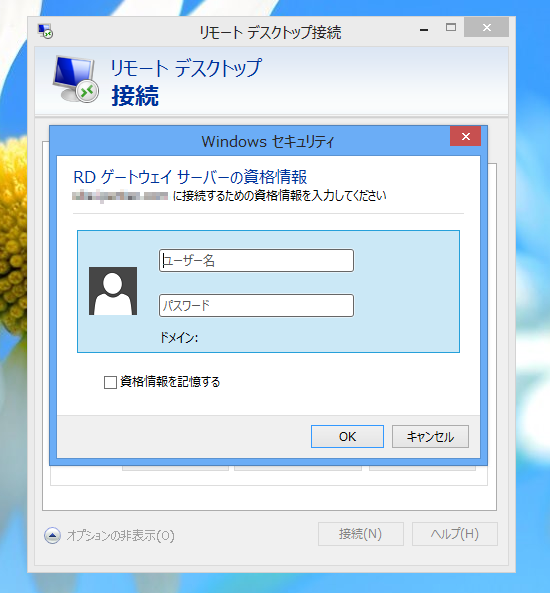This screenshot has height=593, width=550.
Task: Confirm credentials with the OK button
Action: pyautogui.click(x=347, y=436)
